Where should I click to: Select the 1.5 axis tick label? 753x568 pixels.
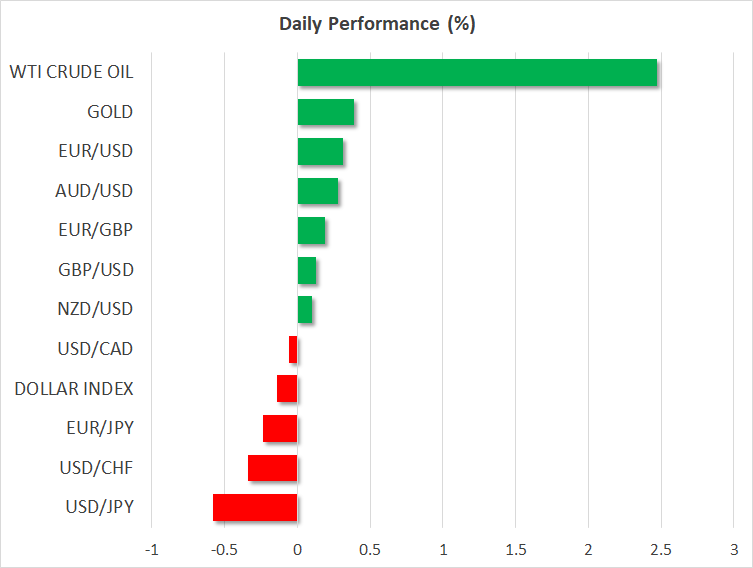point(515,549)
